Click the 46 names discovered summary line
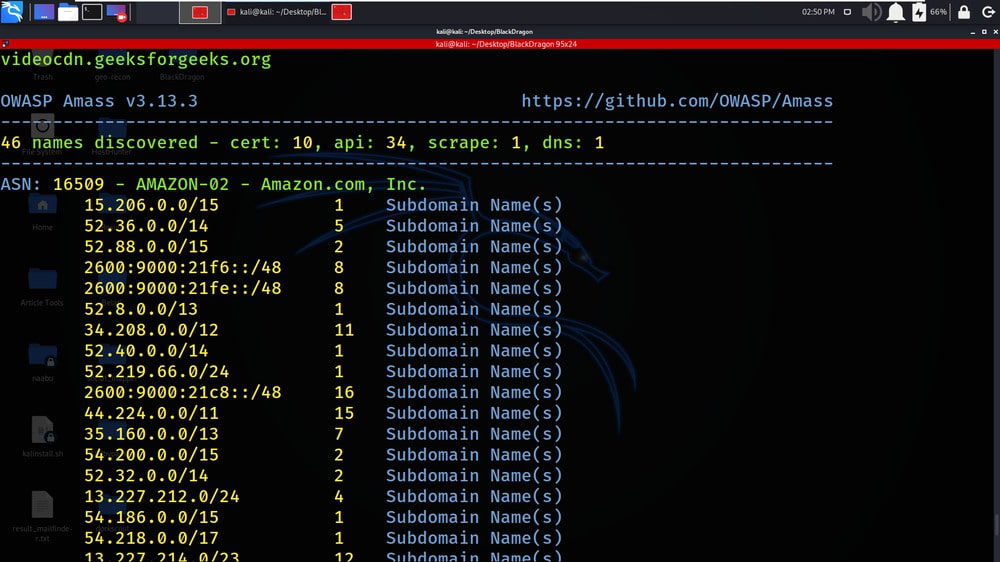This screenshot has width=1000, height=562. point(302,143)
